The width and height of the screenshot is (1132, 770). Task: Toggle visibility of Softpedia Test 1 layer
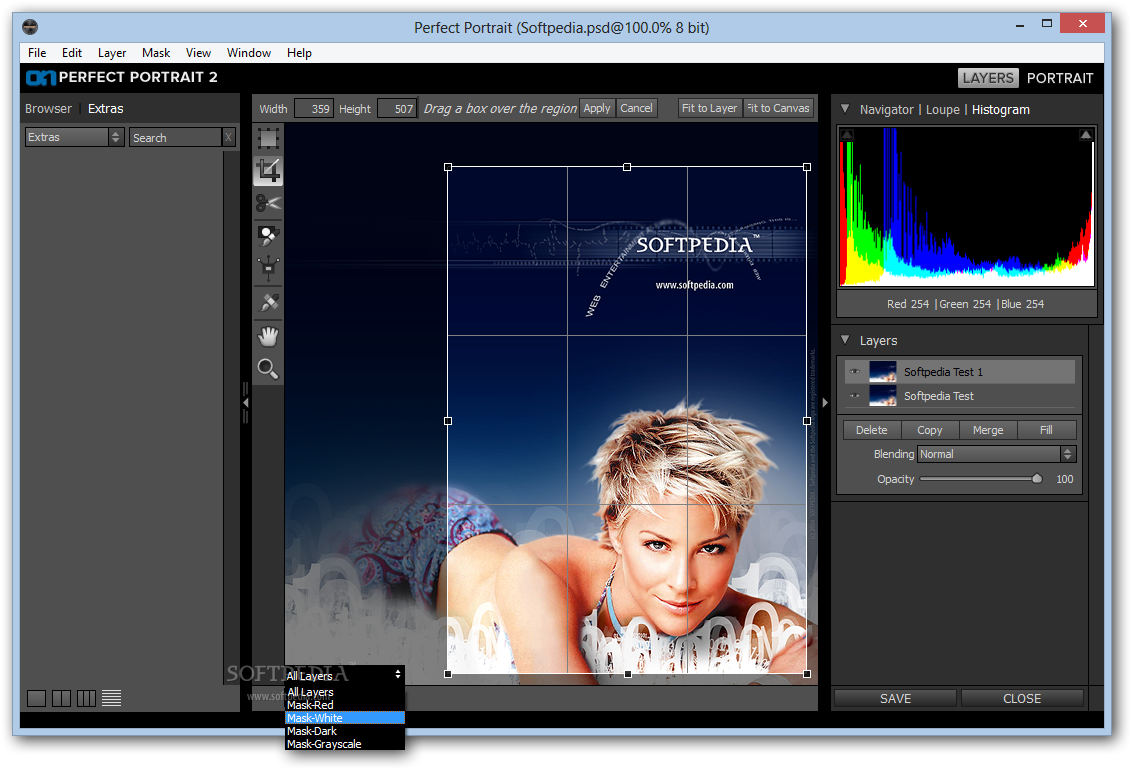(855, 372)
